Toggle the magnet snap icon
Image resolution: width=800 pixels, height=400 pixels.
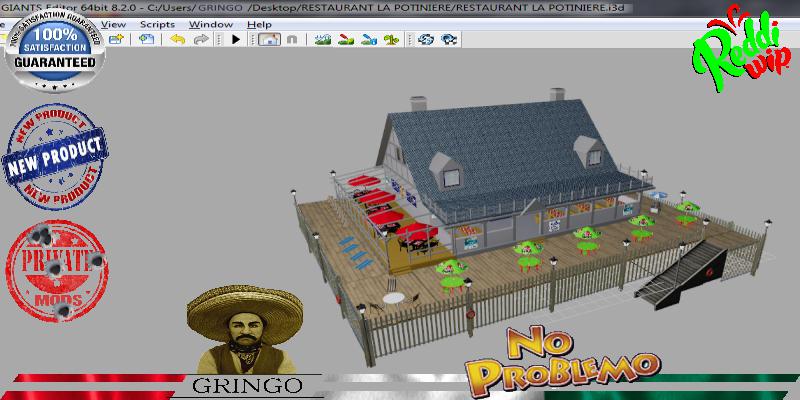(291, 40)
